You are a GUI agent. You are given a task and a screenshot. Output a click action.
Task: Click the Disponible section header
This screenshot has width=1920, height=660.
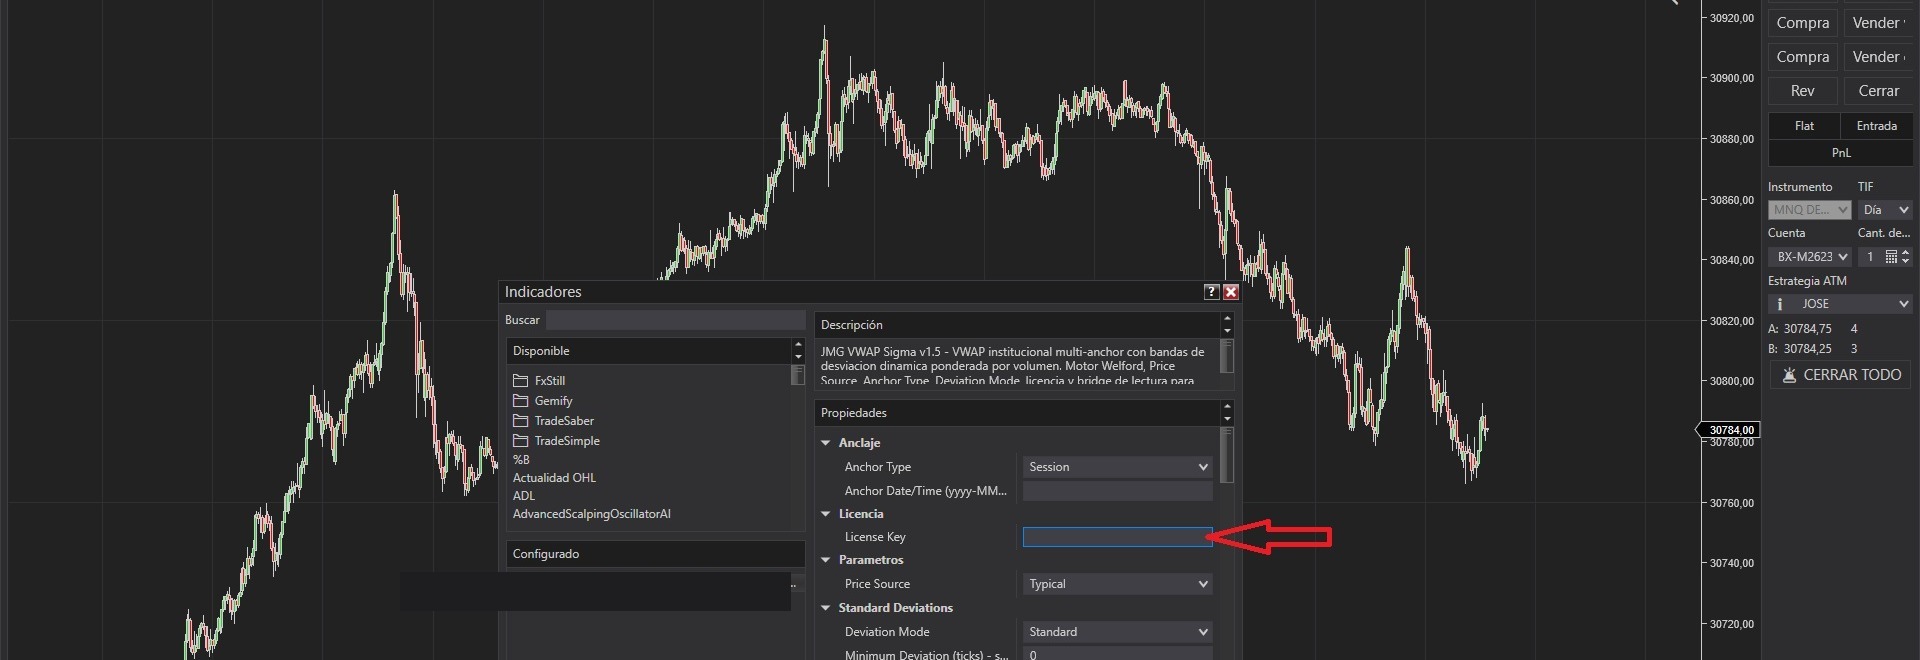[x=648, y=351]
